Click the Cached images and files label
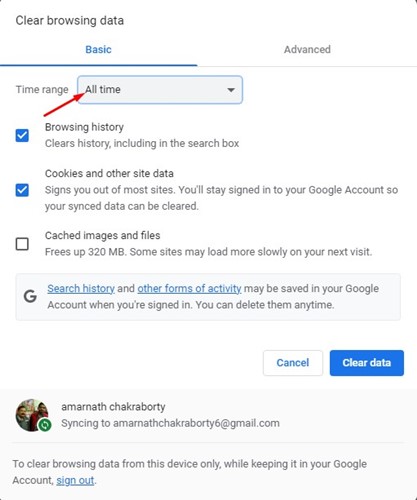 tap(103, 235)
